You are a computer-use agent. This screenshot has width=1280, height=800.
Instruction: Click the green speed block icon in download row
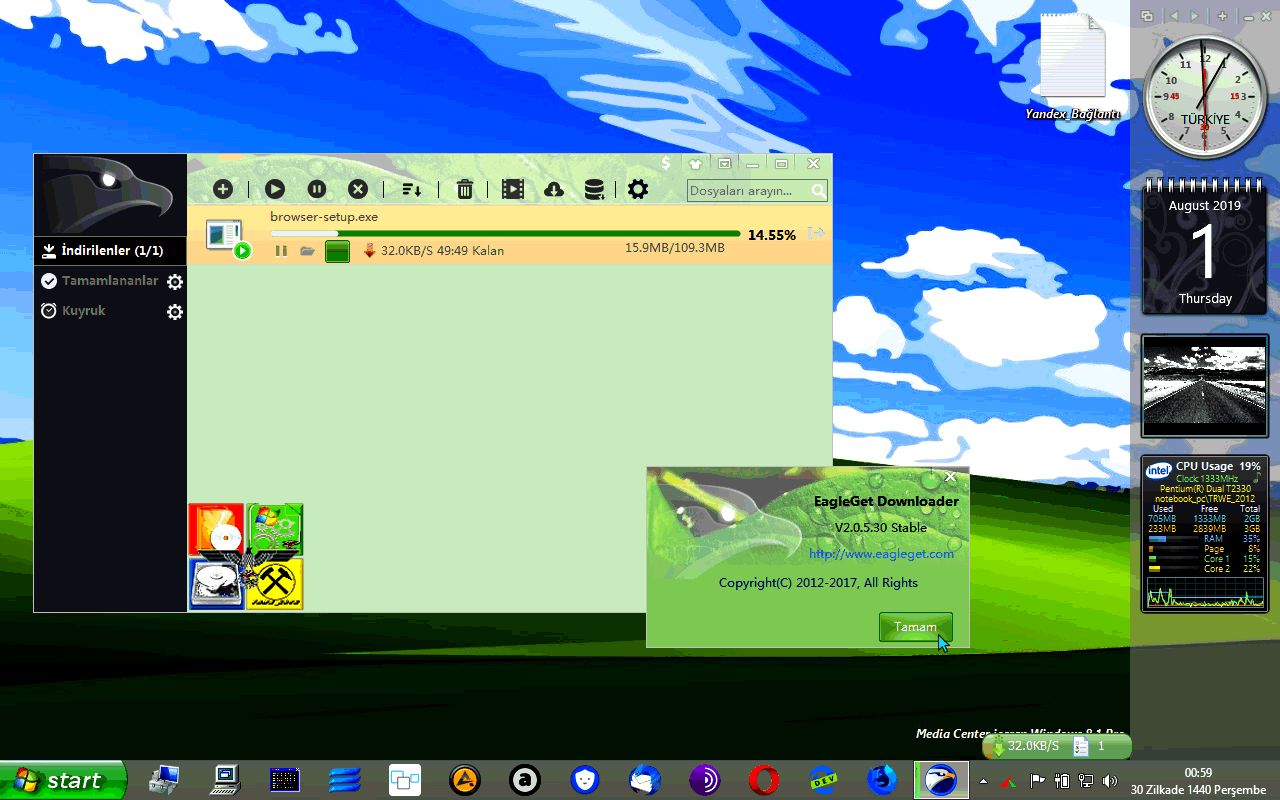tap(337, 251)
